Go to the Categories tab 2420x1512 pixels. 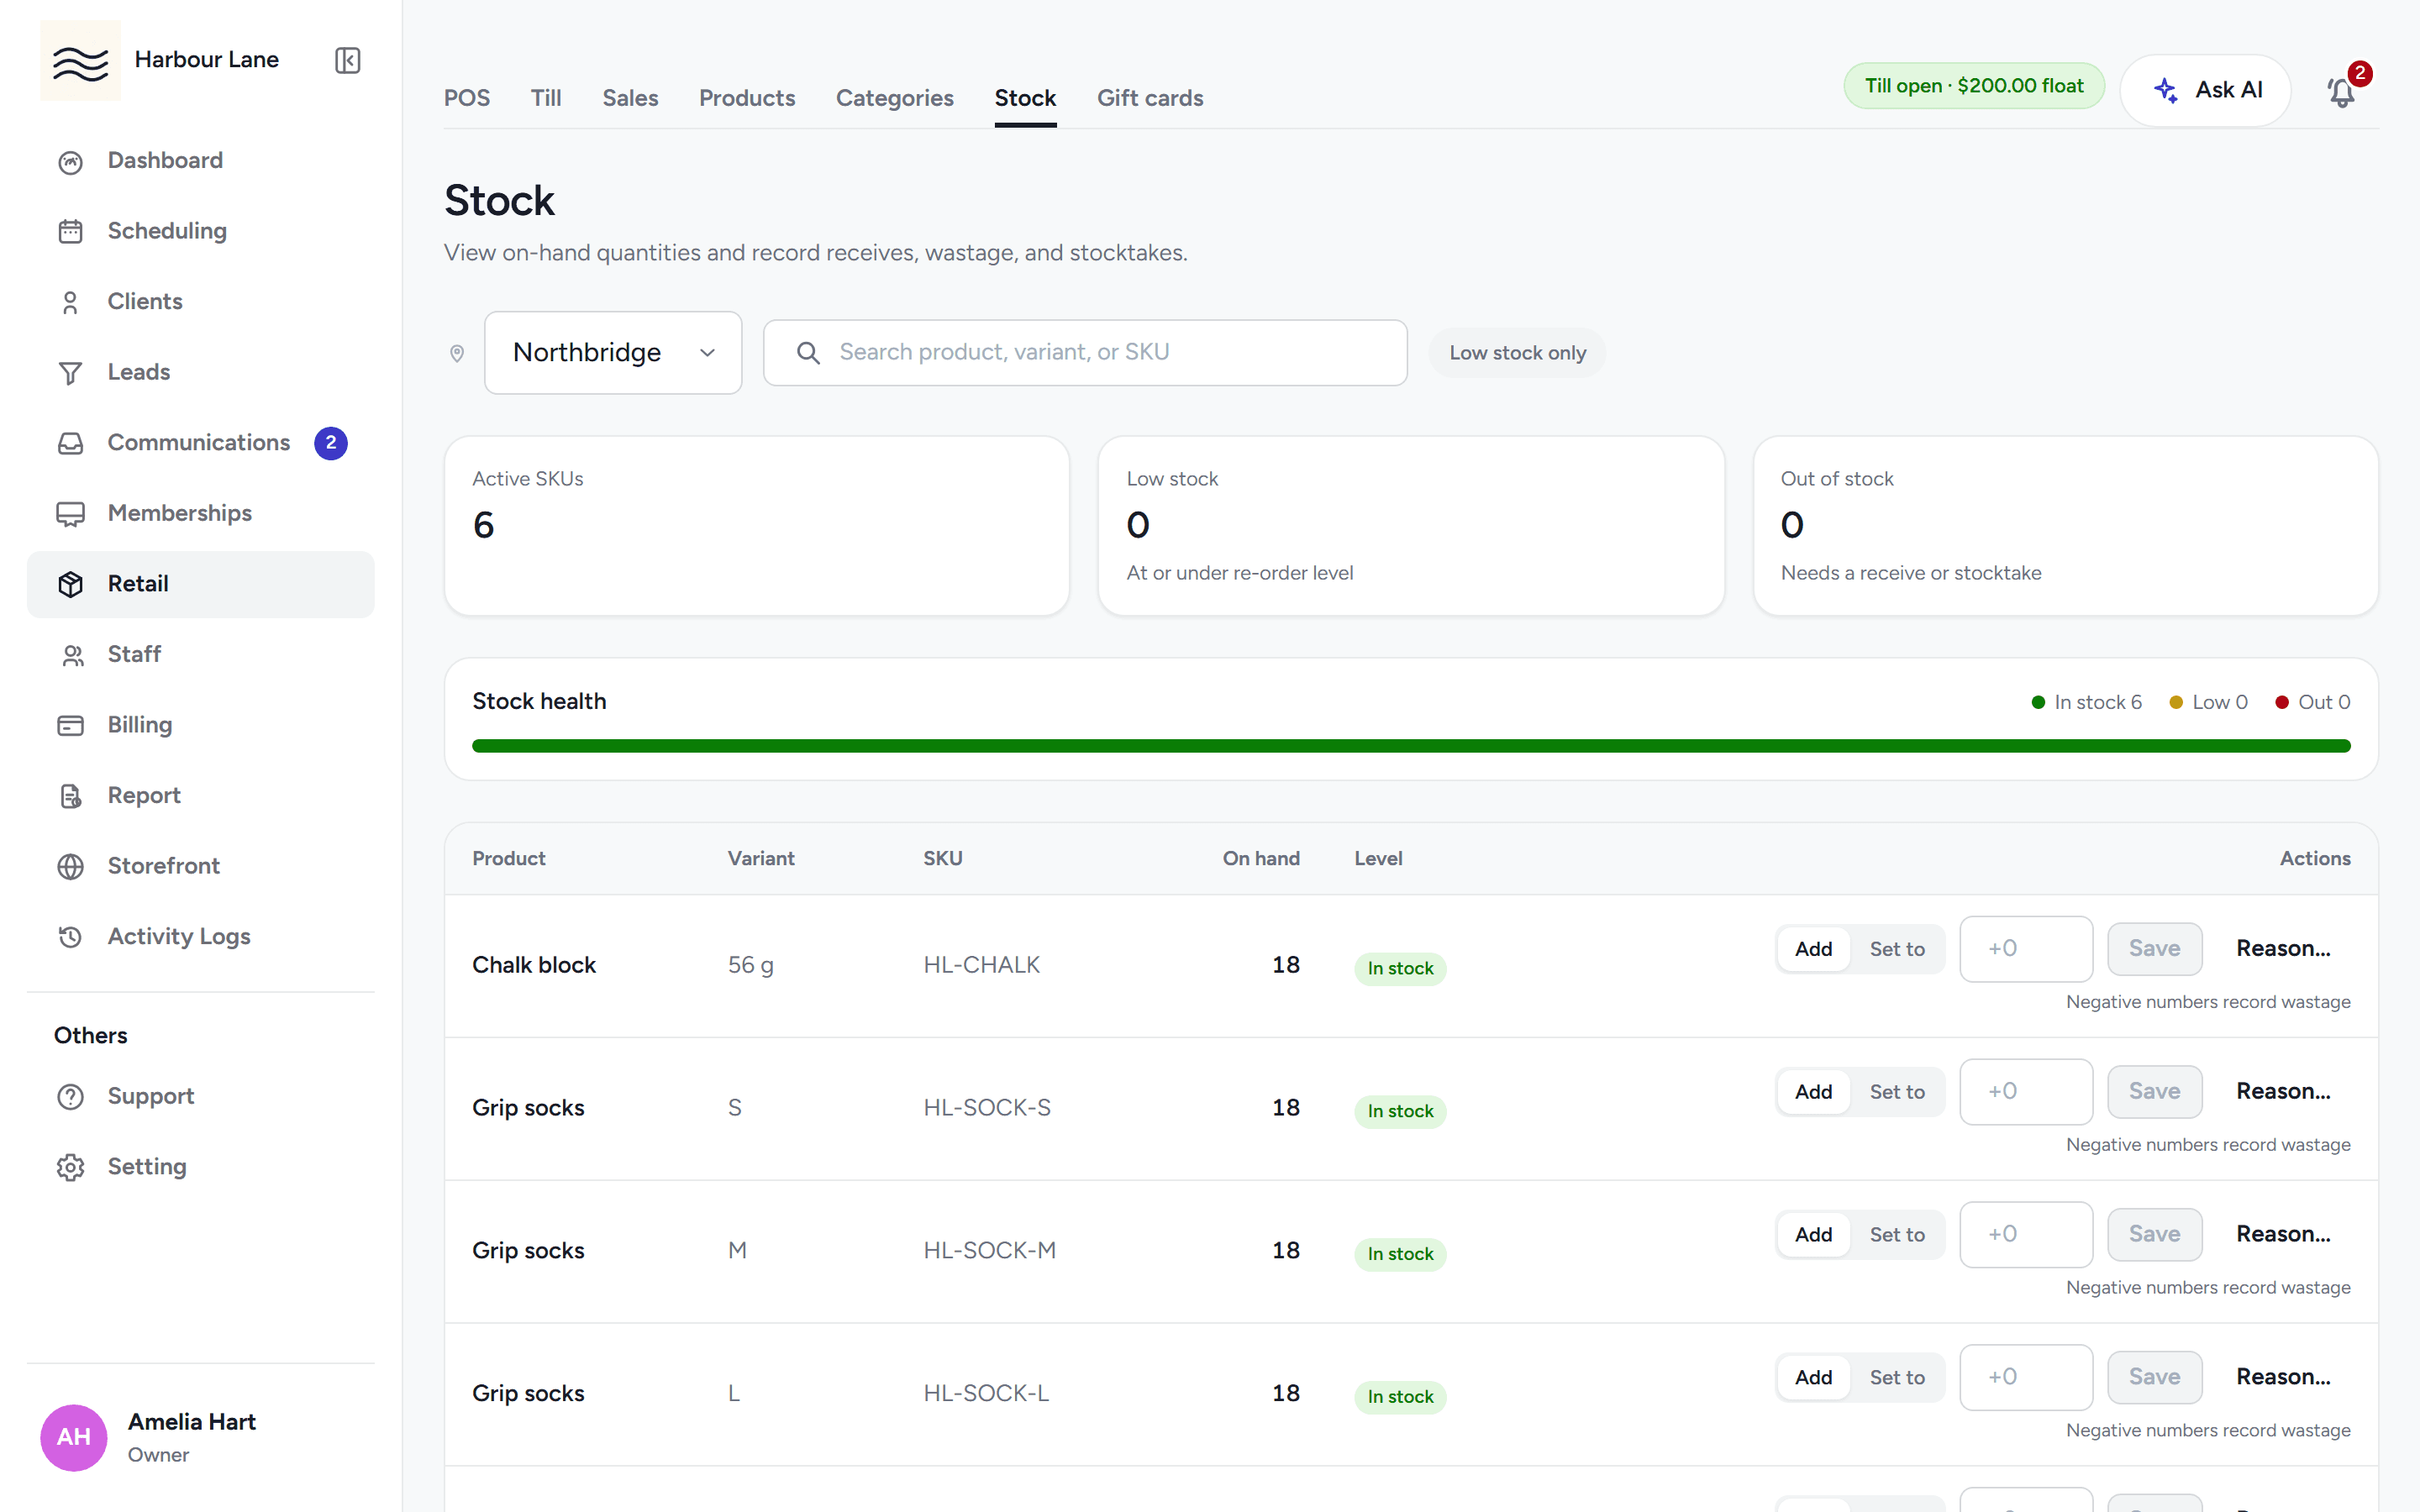(x=895, y=98)
